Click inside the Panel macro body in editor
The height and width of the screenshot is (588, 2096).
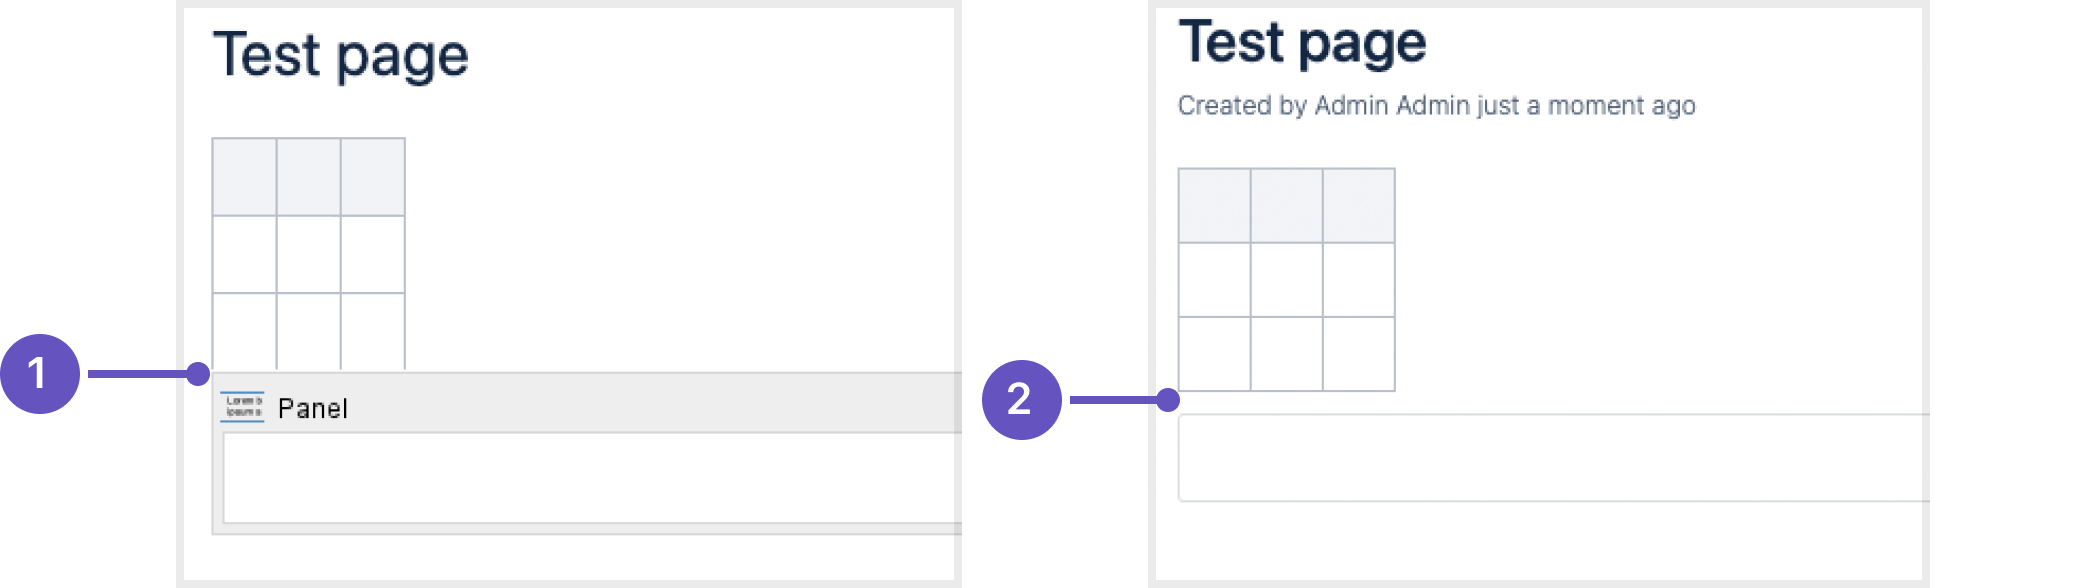coord(592,478)
